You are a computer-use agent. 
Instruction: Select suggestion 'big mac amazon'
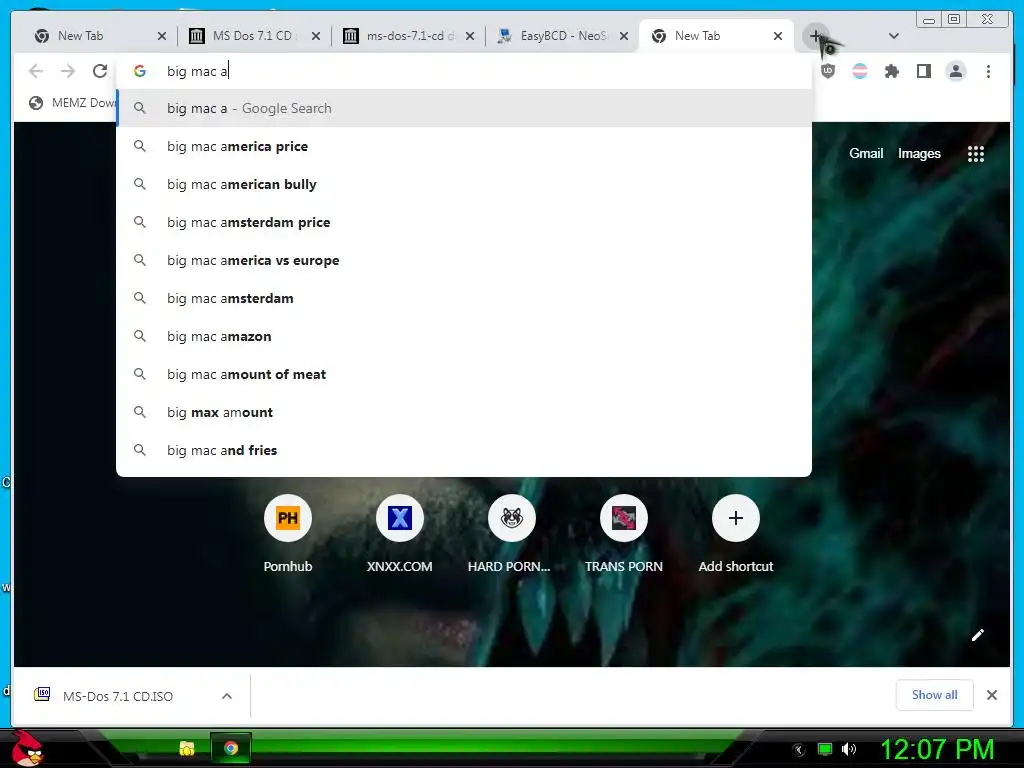(464, 336)
